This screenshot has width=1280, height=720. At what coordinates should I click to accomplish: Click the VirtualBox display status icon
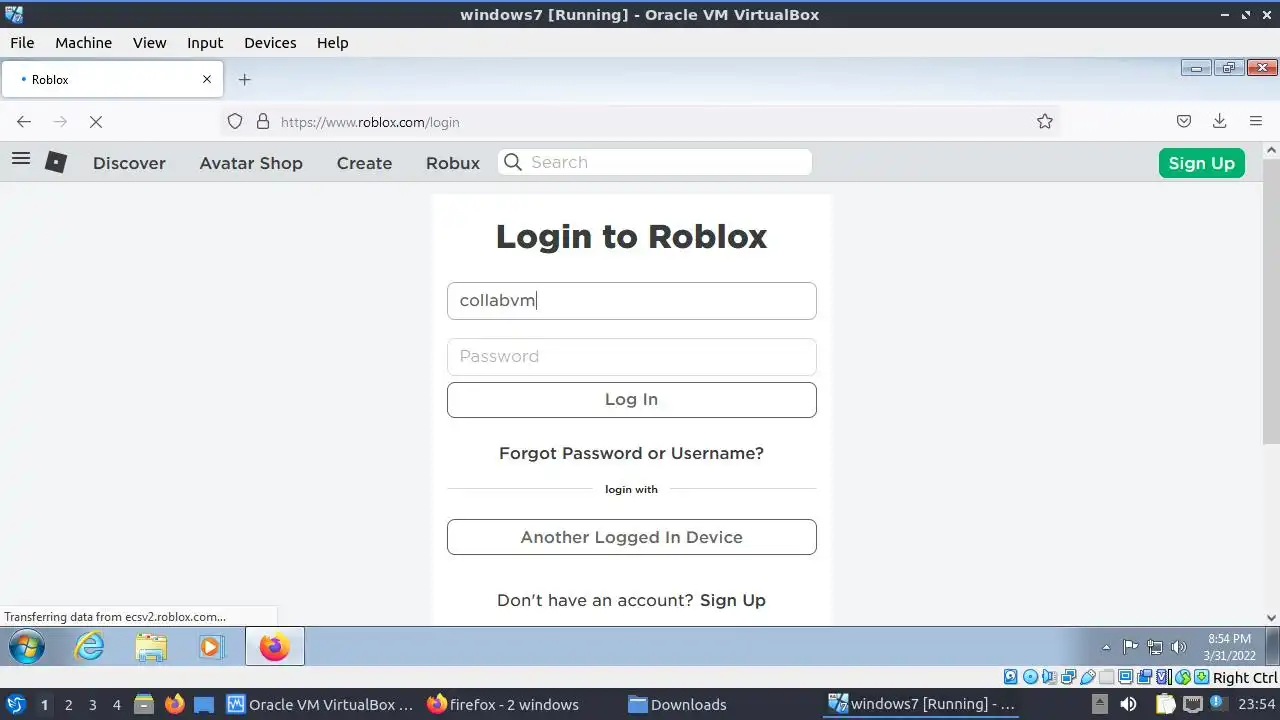[x=1125, y=677]
